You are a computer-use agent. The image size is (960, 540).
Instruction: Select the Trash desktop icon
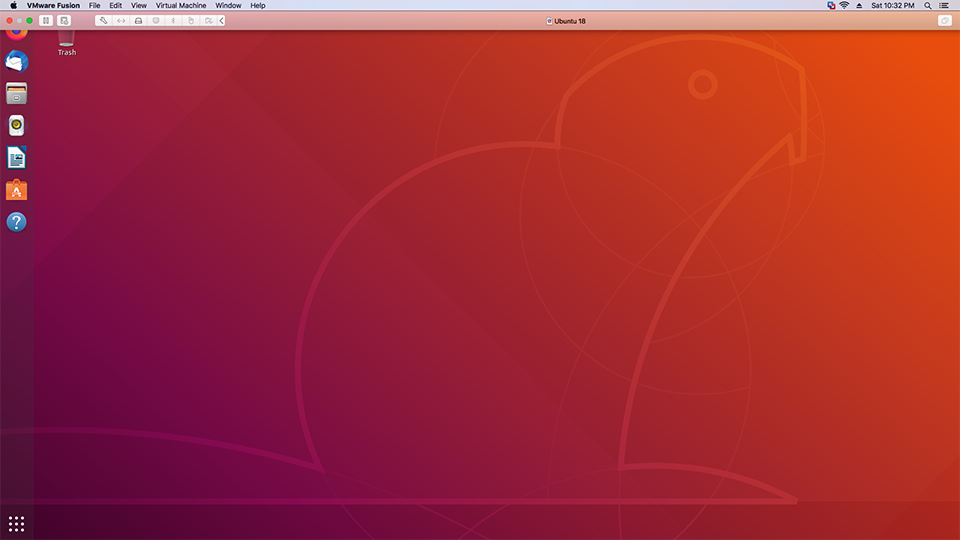tap(67, 43)
